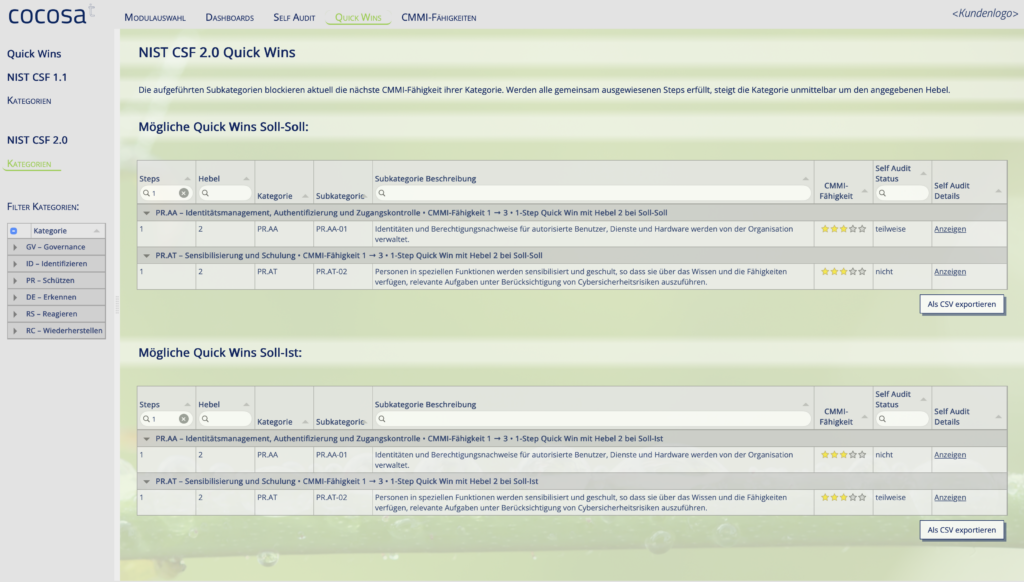Open the Dashboards menu item
The width and height of the screenshot is (1024, 582).
pos(229,18)
